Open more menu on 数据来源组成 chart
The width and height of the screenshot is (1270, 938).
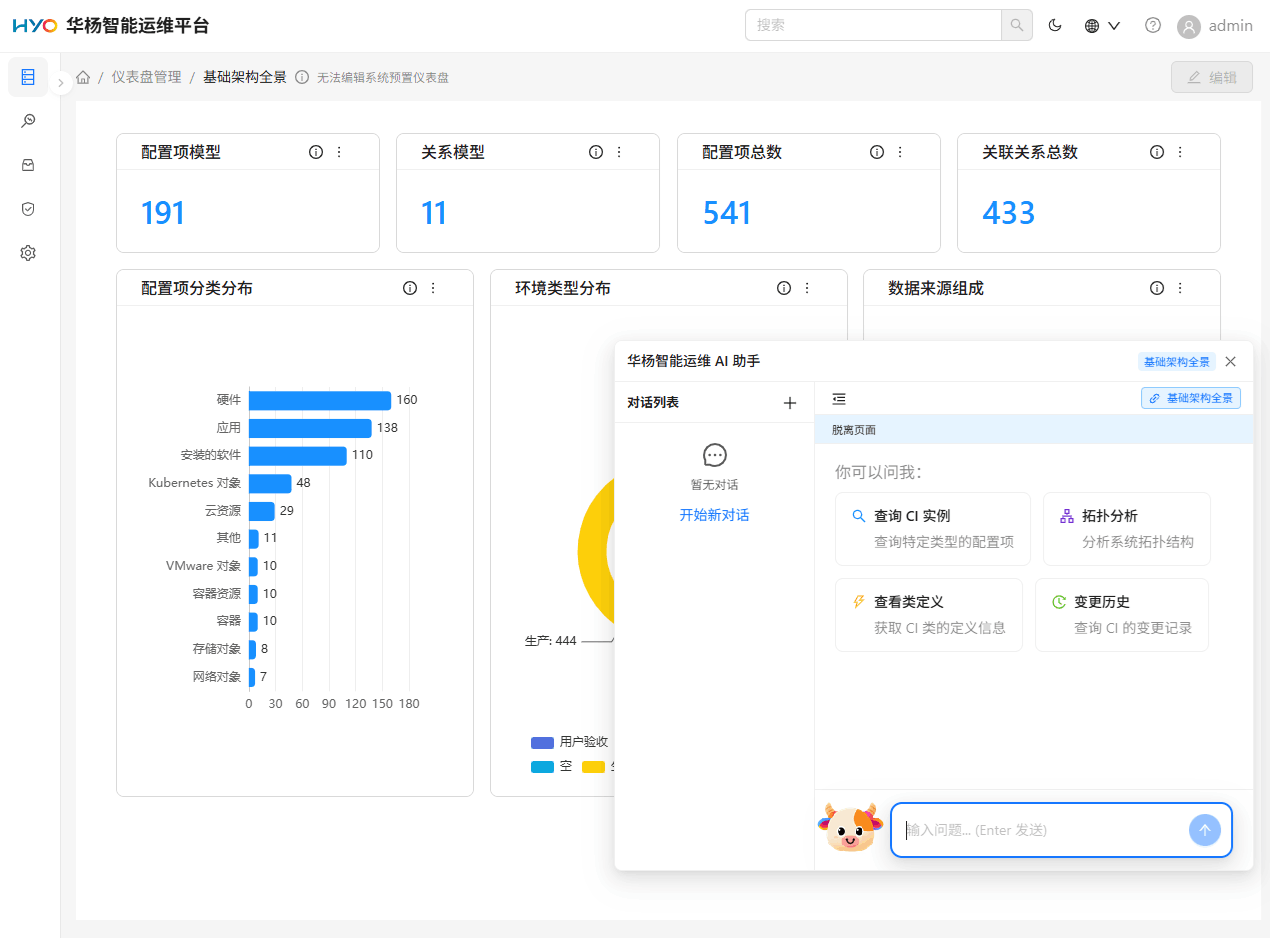coord(1180,288)
